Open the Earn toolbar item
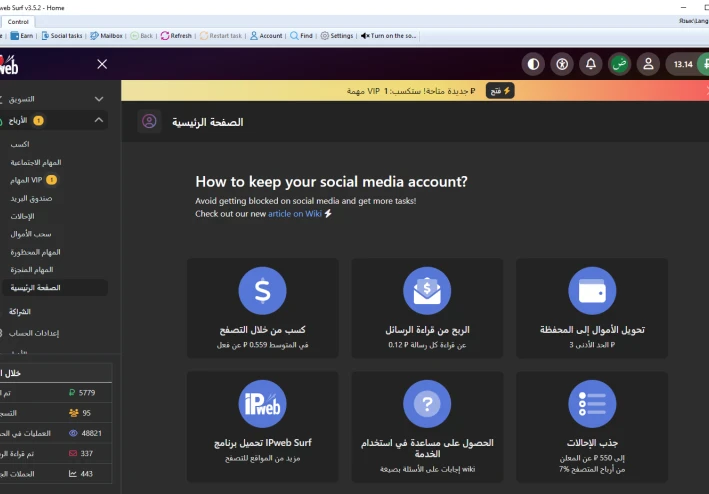The height and width of the screenshot is (494, 709). [22, 36]
